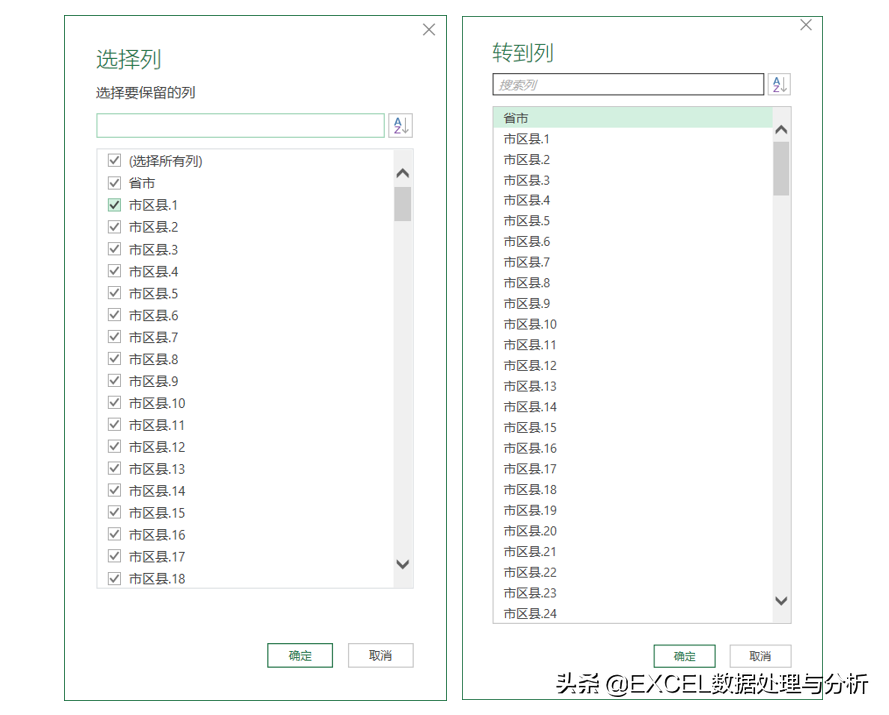The height and width of the screenshot is (715, 889).
Task: Select 市区县.23 in 转到列 list
Action: 633,593
